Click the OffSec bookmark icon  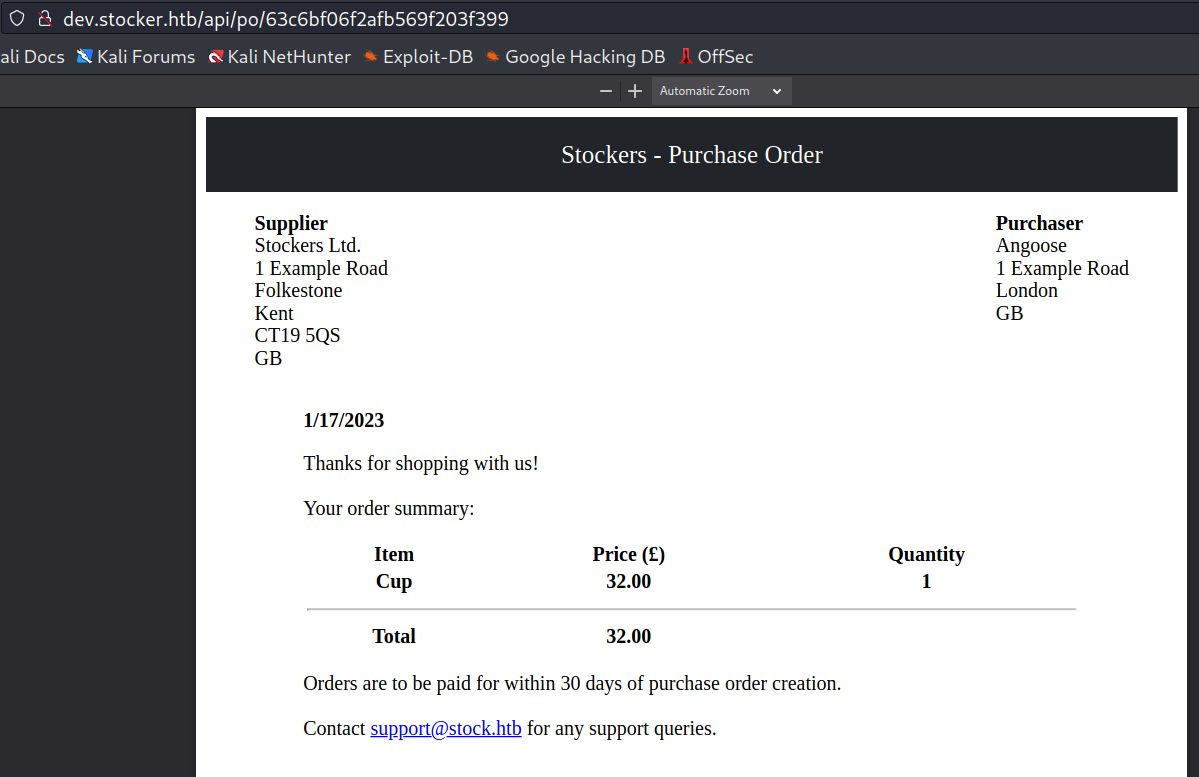(x=686, y=57)
